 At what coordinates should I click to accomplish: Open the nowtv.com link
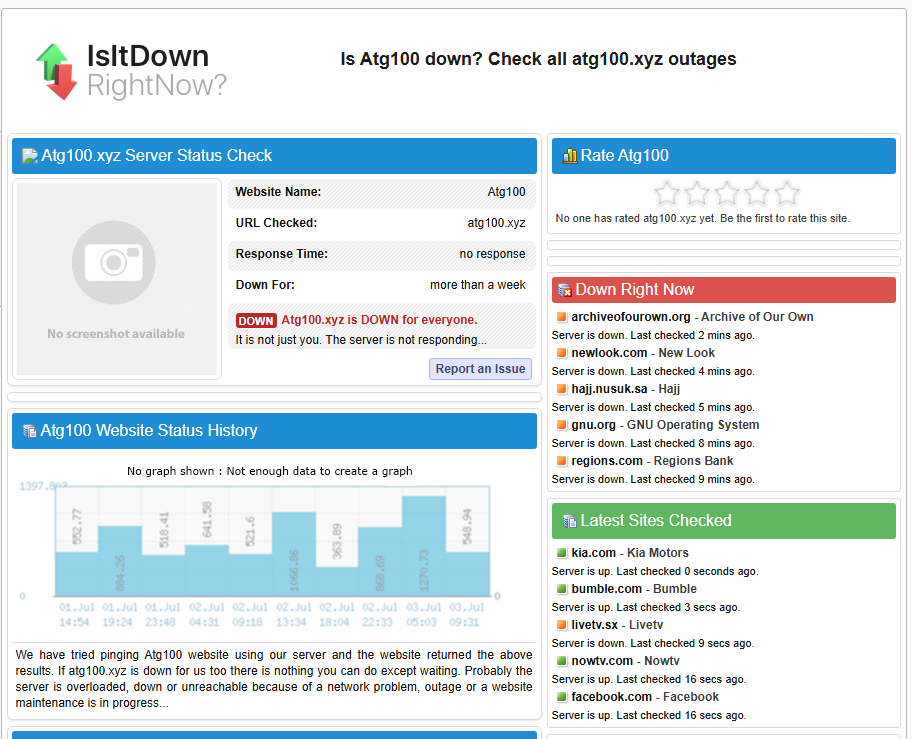click(x=602, y=661)
